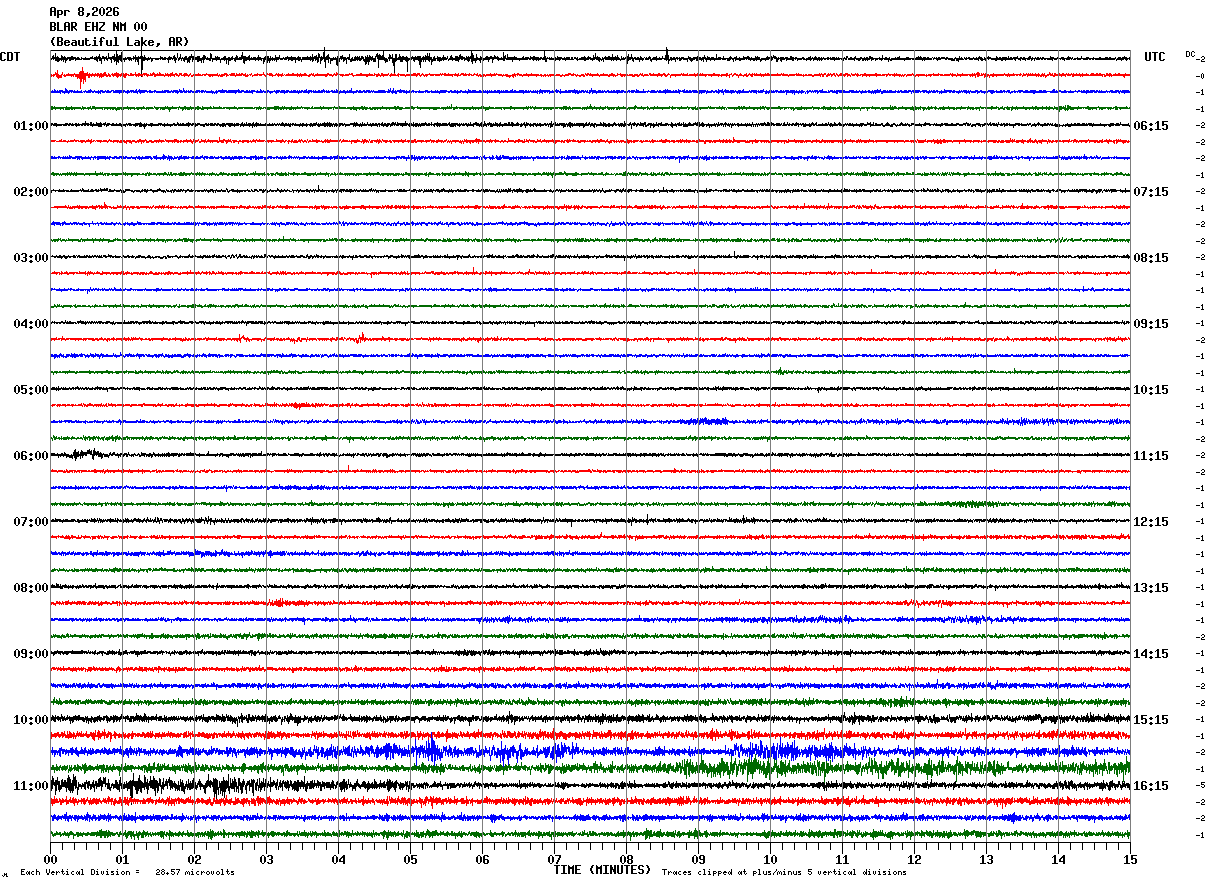Click the 14:15 UTC time label
The width and height of the screenshot is (1210, 886).
click(1151, 654)
